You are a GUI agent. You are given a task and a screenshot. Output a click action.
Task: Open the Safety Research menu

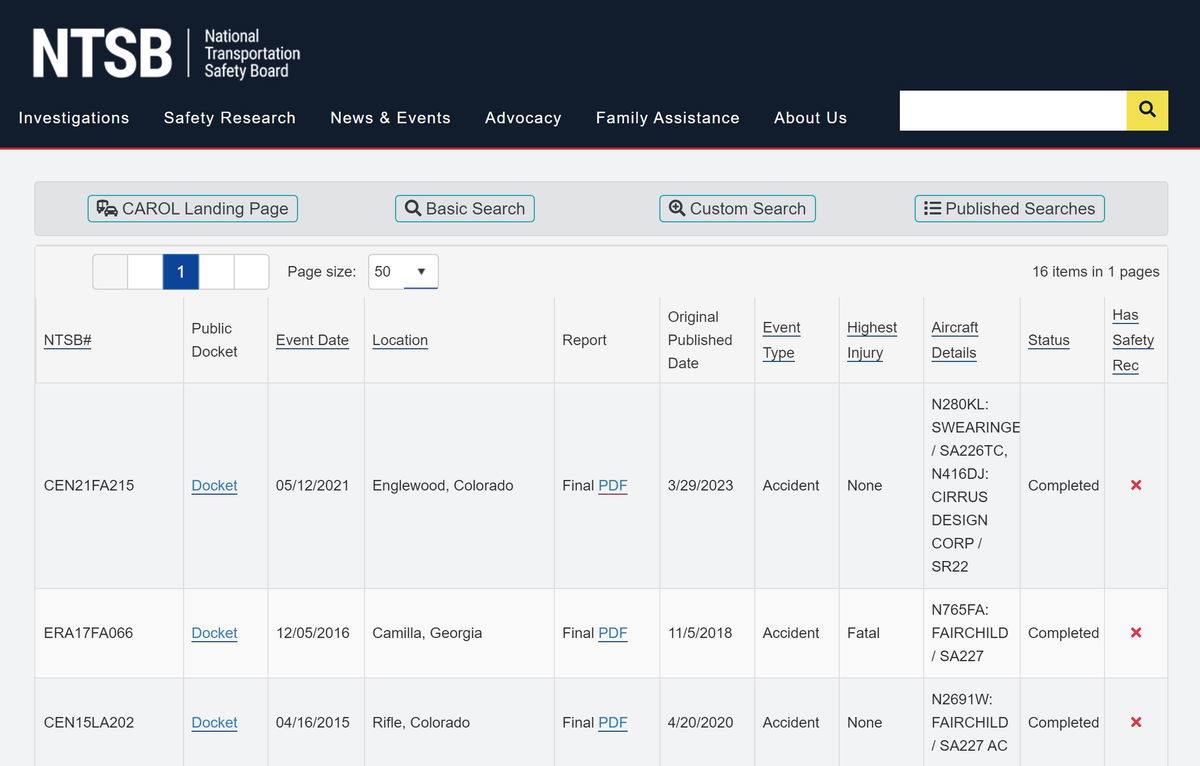[x=230, y=118]
